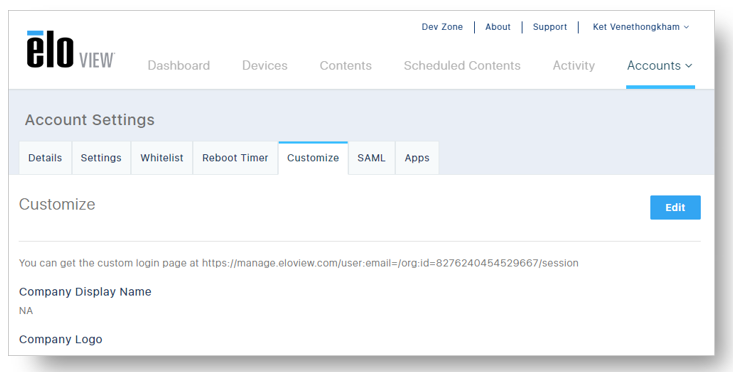Open the Whitelist tab

tap(162, 158)
